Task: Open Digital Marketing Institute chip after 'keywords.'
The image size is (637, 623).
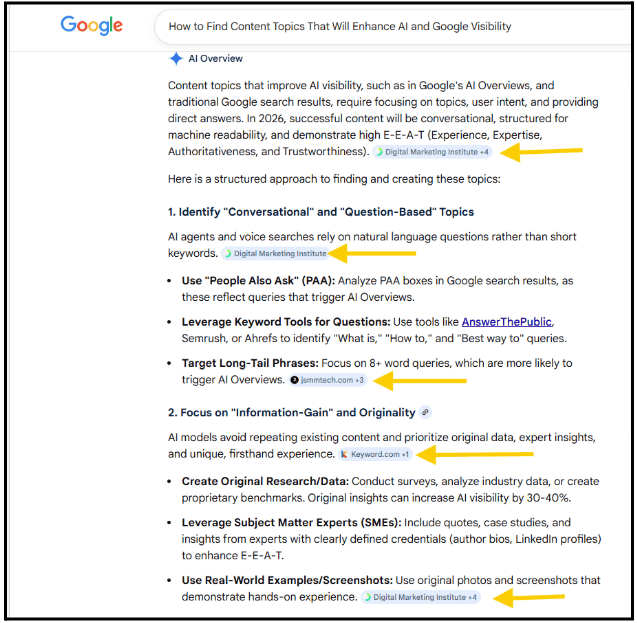Action: pos(275,254)
